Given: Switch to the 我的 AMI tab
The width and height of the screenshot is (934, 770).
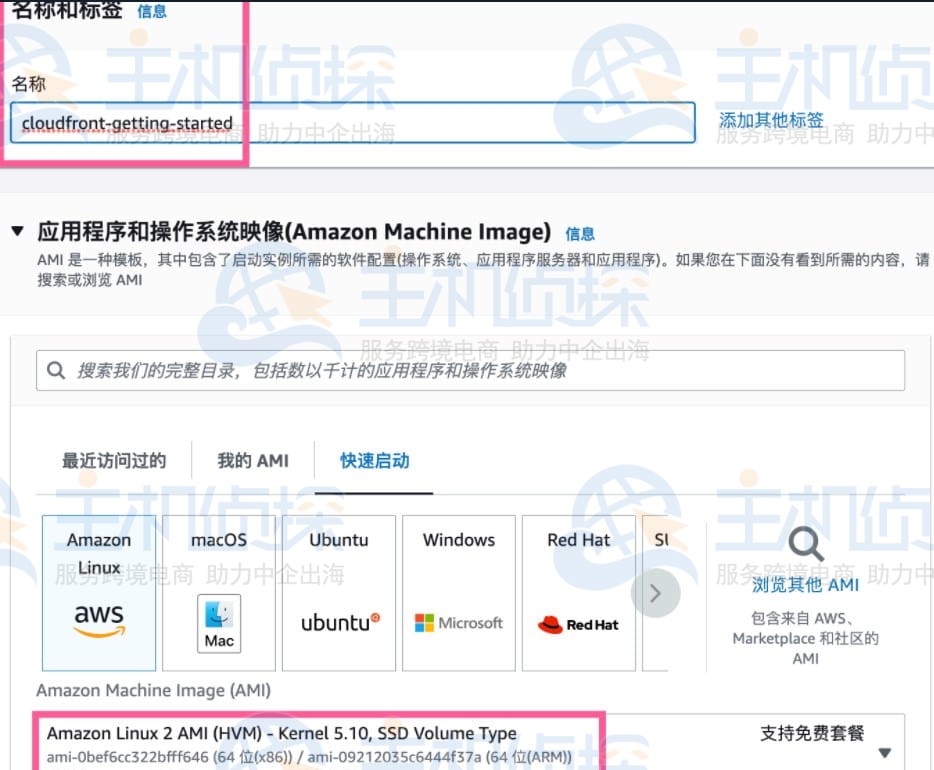Looking at the screenshot, I should click(x=254, y=460).
